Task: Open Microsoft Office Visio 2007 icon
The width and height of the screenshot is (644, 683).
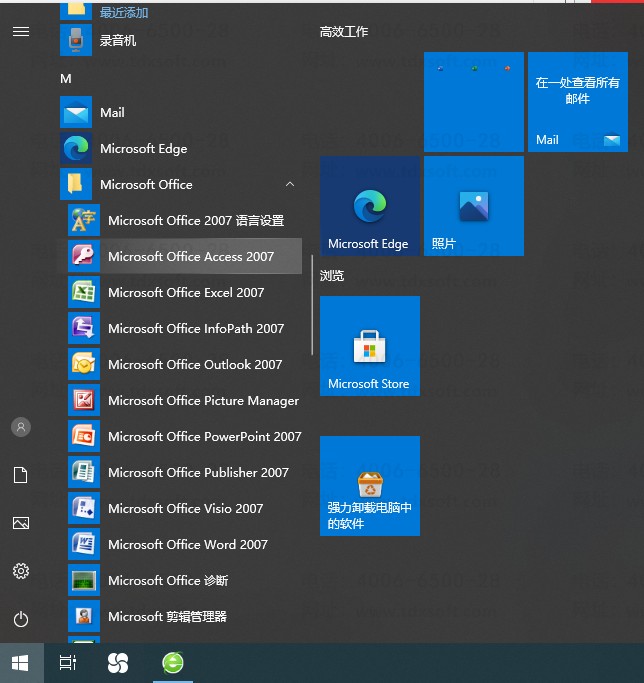Action: coord(83,508)
